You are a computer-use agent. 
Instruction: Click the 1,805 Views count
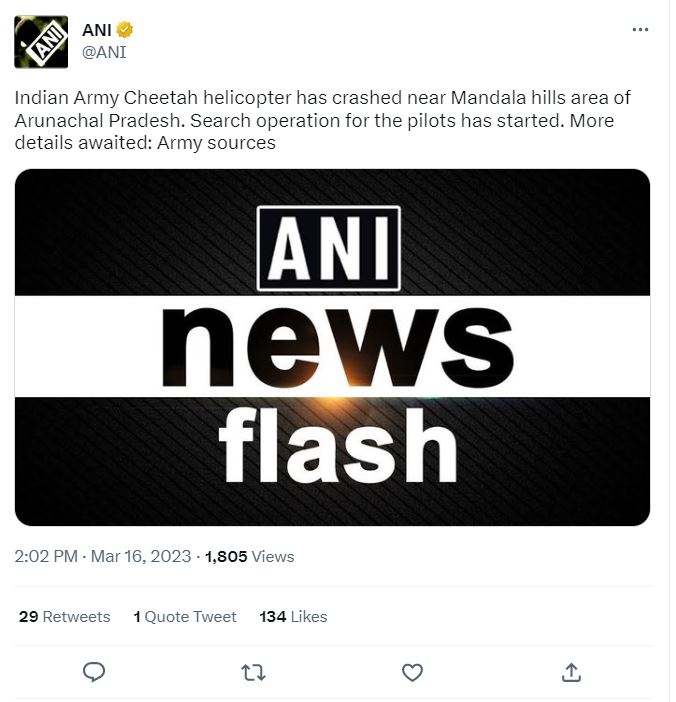pyautogui.click(x=250, y=557)
